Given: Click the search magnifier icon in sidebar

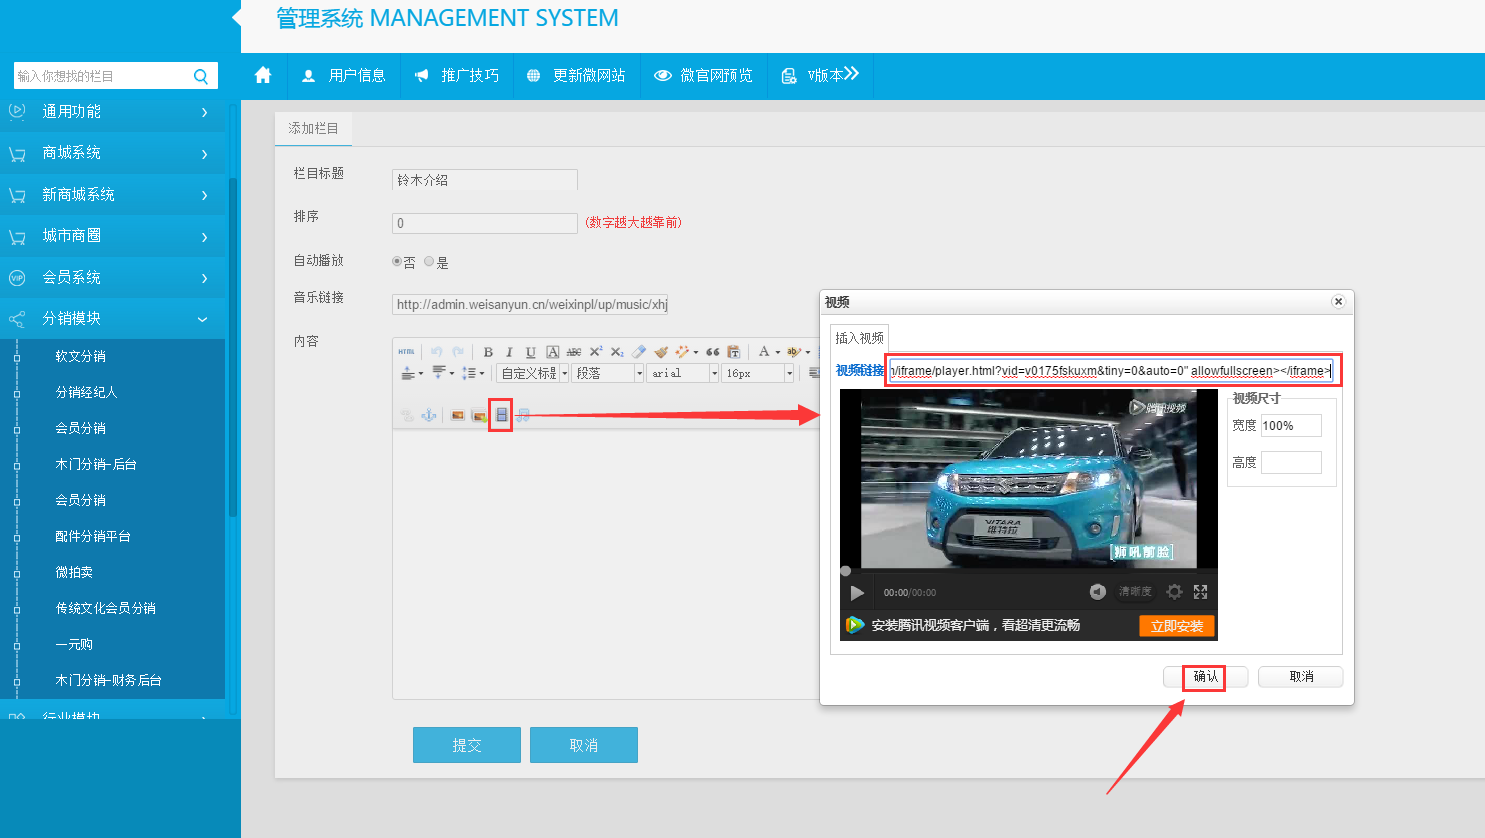Looking at the screenshot, I should click(x=201, y=76).
